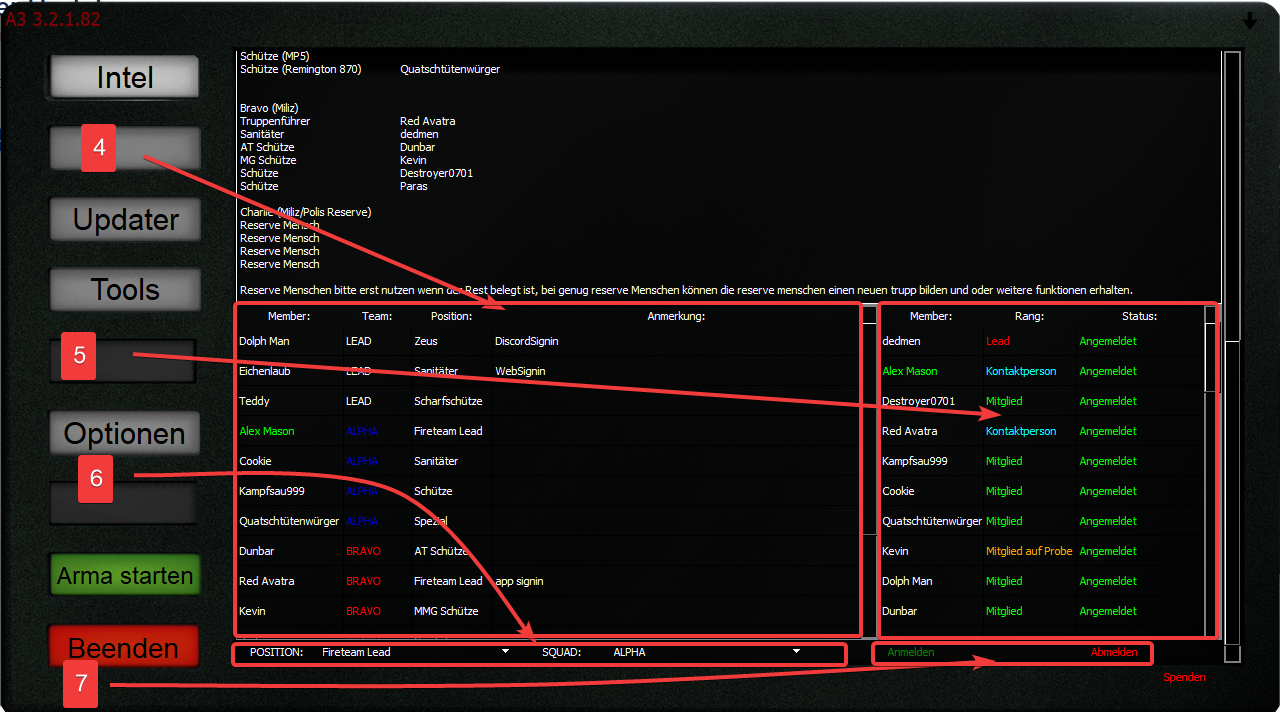
Task: Click the Anmerkung column header
Action: (676, 316)
